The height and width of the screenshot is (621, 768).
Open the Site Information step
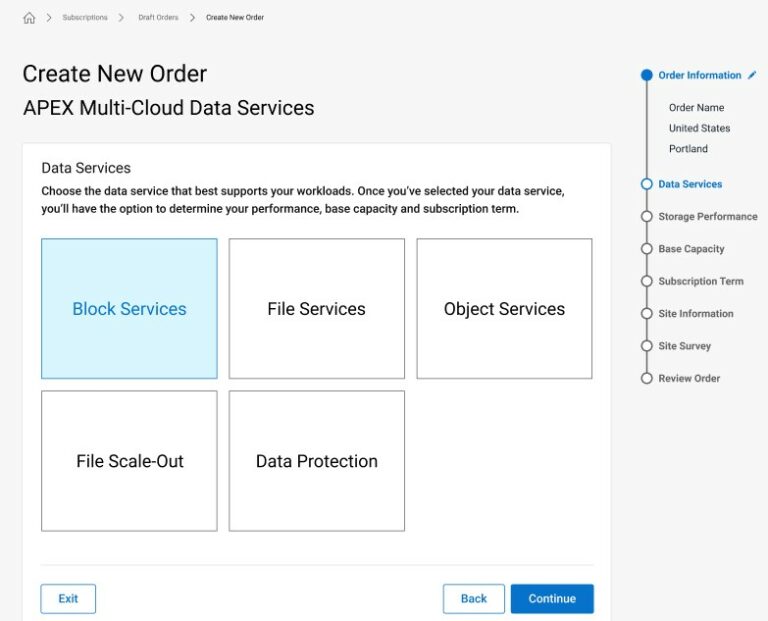696,313
